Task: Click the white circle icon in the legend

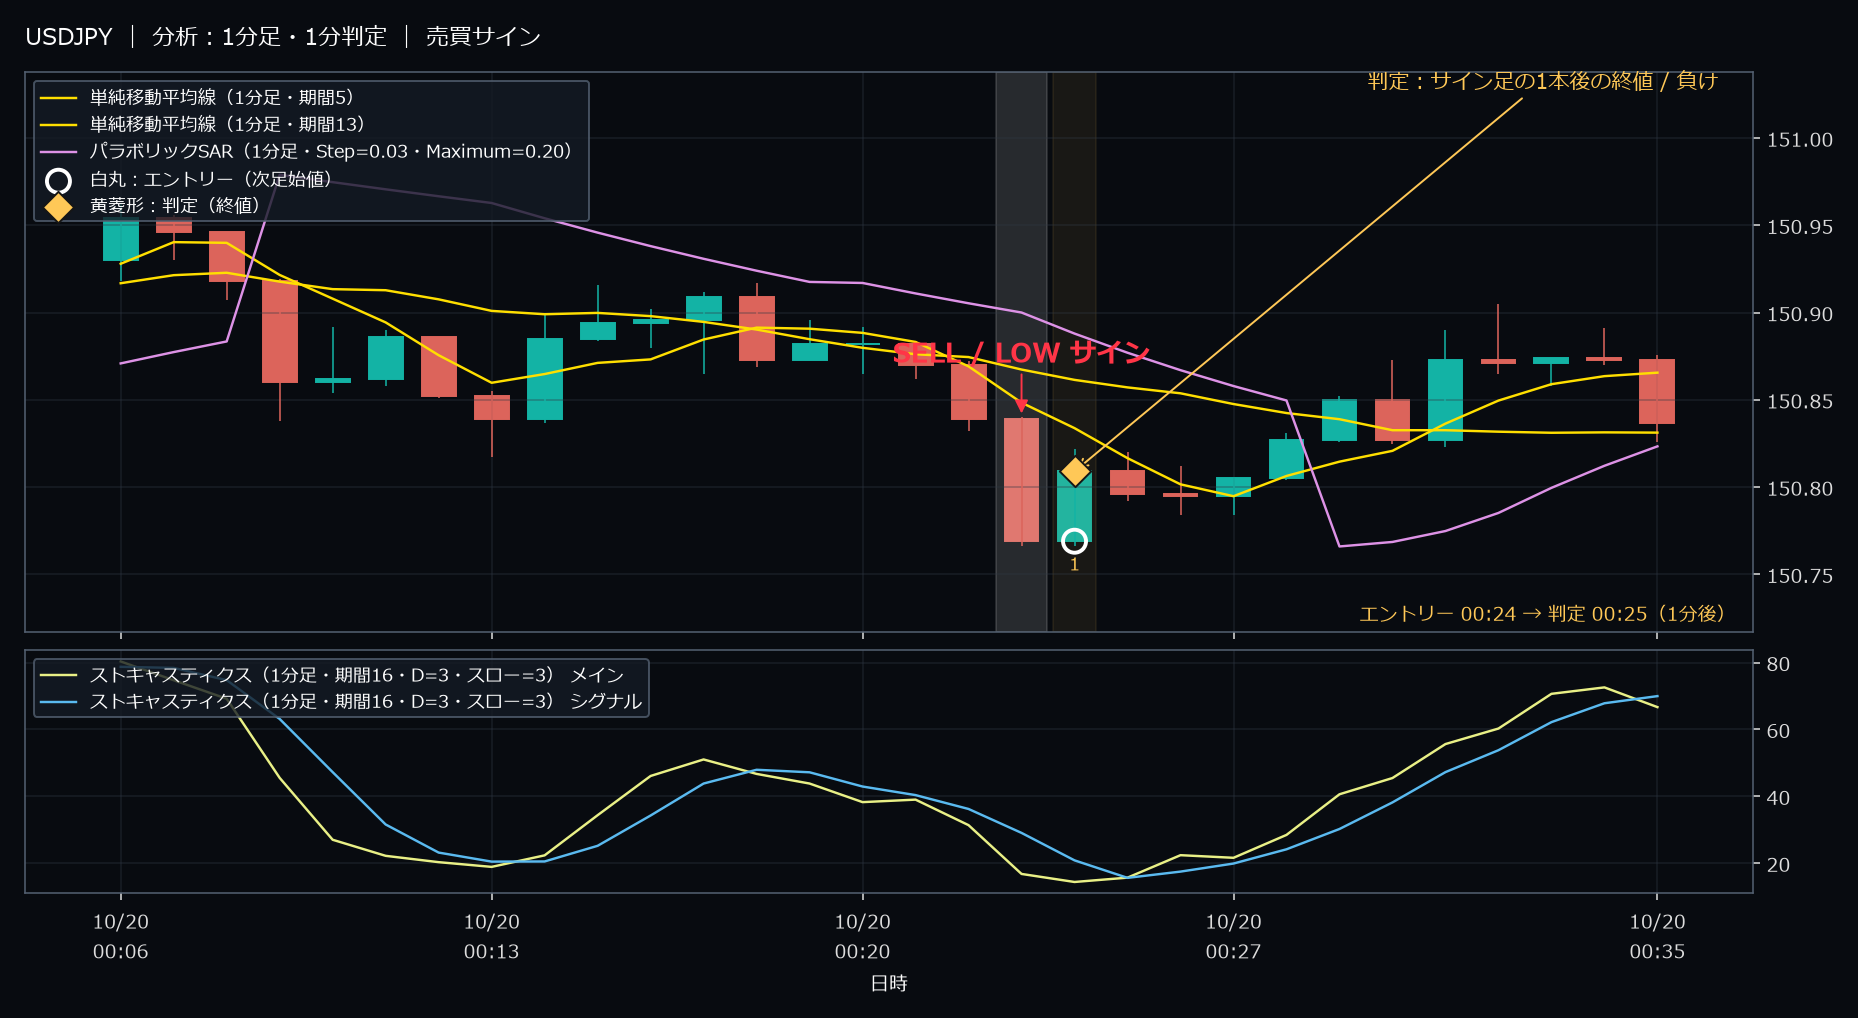Action: (59, 180)
